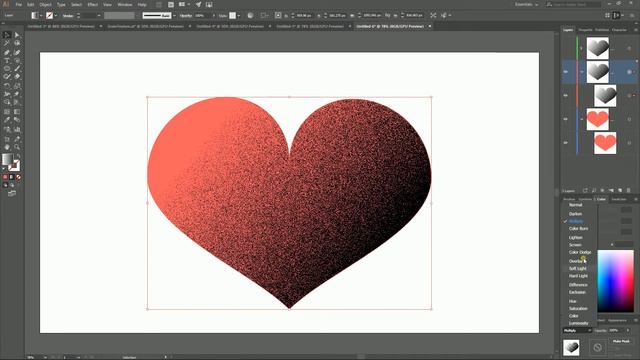Click the Transparency panel opacity field
Screen dimensions: 640x360
616,330
